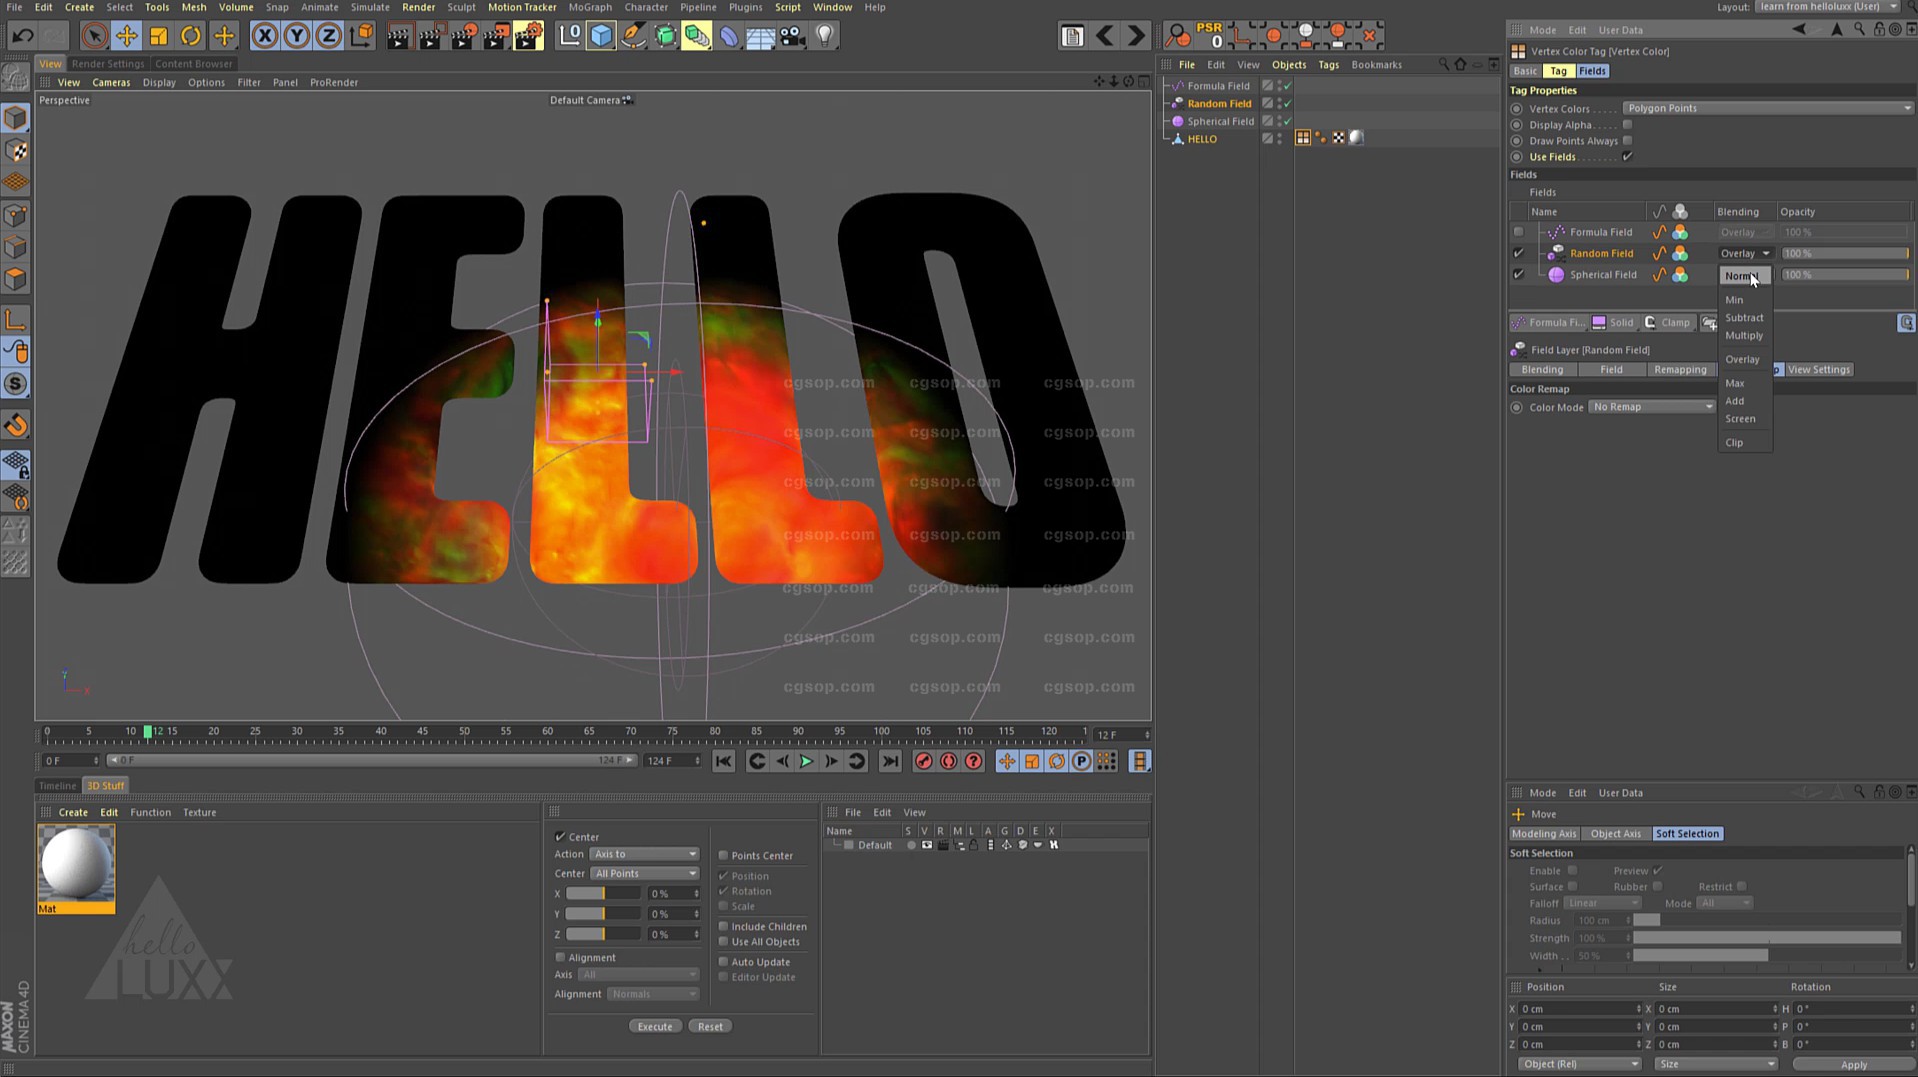1918x1077 pixels.
Task: Enable the Draw Points Always checkbox
Action: [x=1627, y=141]
